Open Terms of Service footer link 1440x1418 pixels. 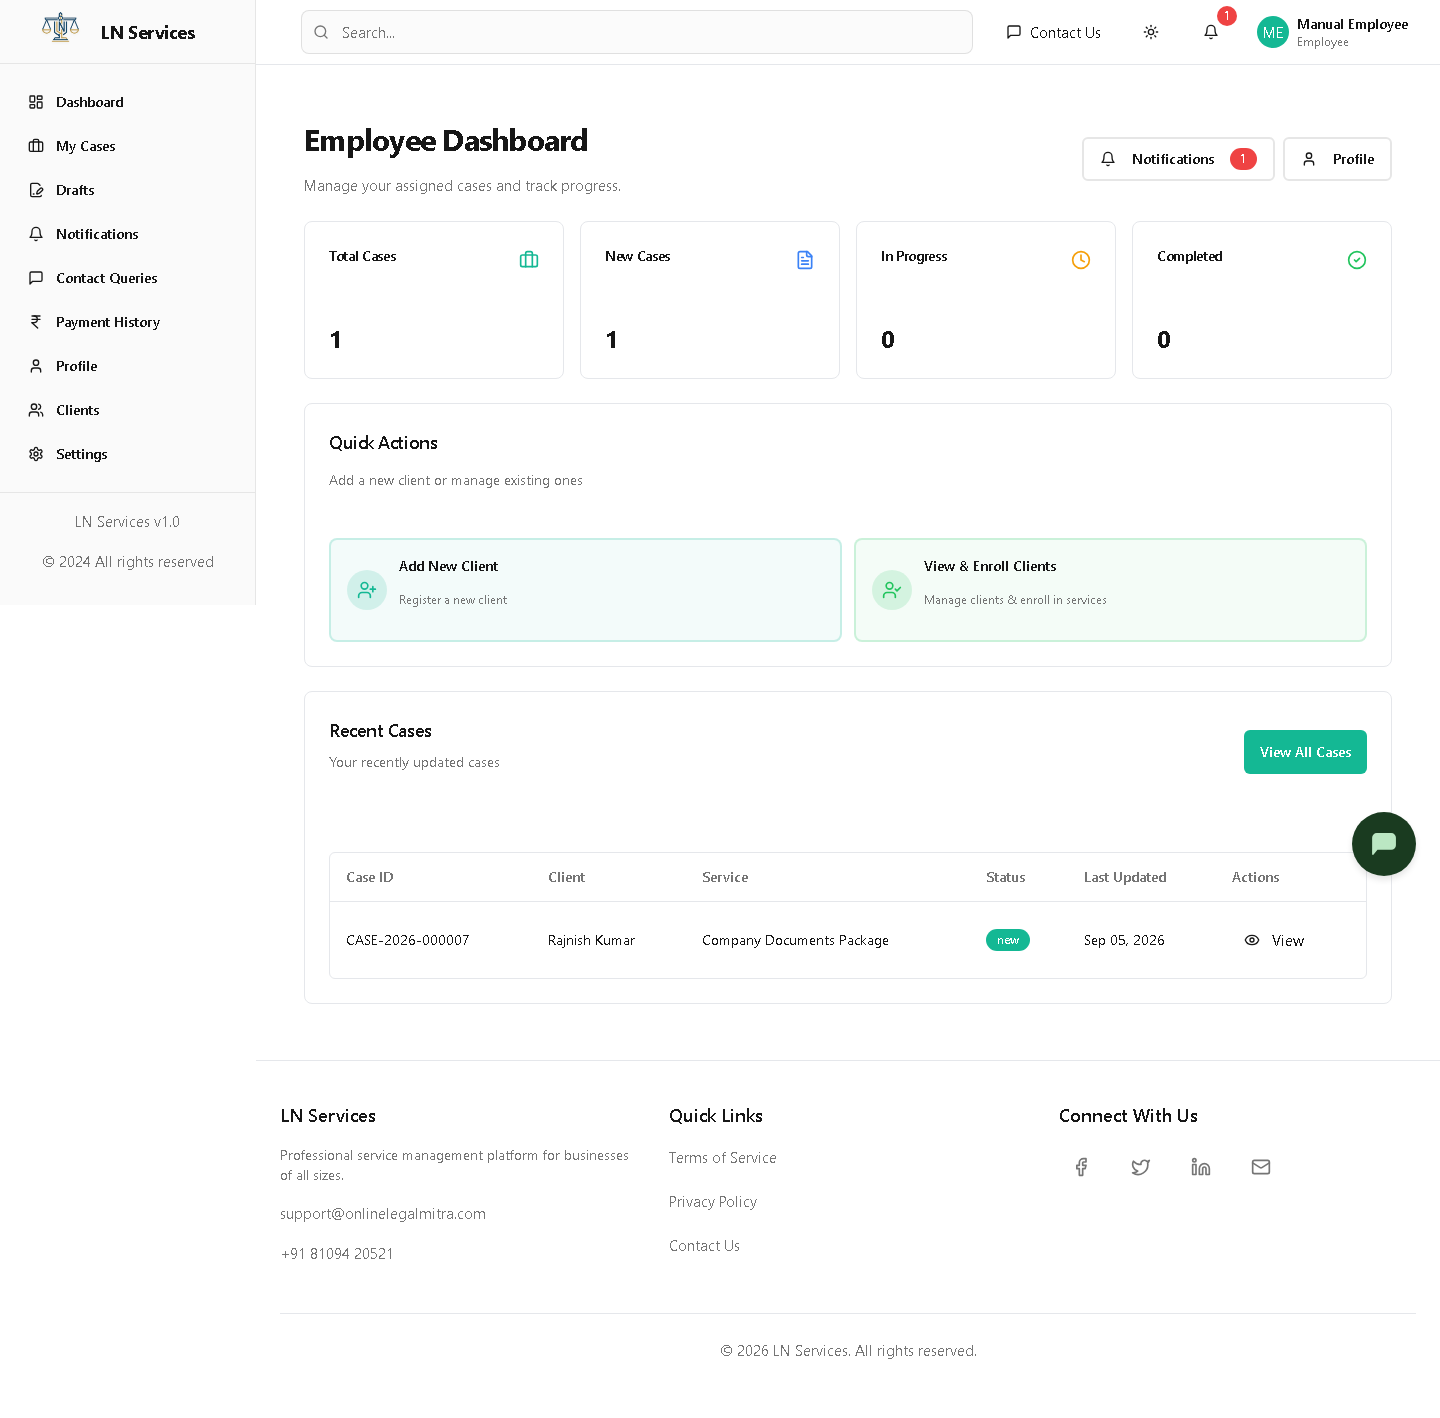point(722,1158)
